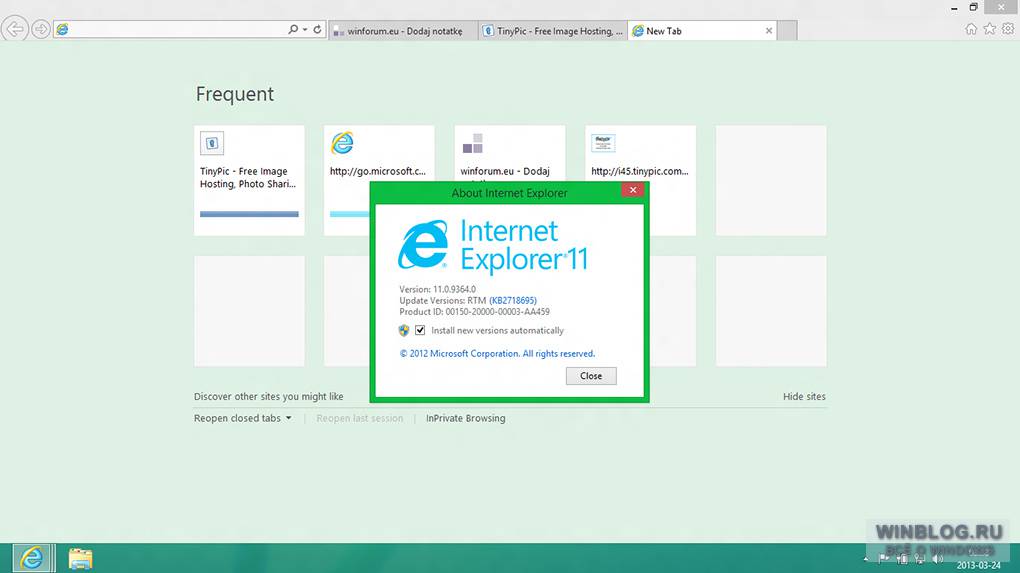The height and width of the screenshot is (573, 1020).
Task: Click the Product ID text line
Action: click(x=474, y=312)
